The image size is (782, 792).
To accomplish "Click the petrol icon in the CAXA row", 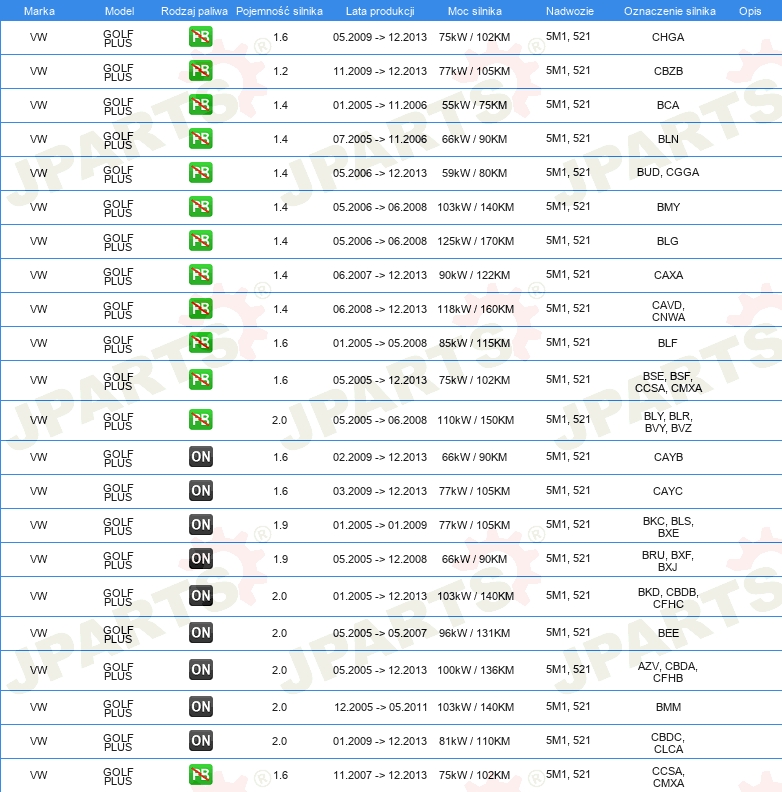I will coord(201,274).
